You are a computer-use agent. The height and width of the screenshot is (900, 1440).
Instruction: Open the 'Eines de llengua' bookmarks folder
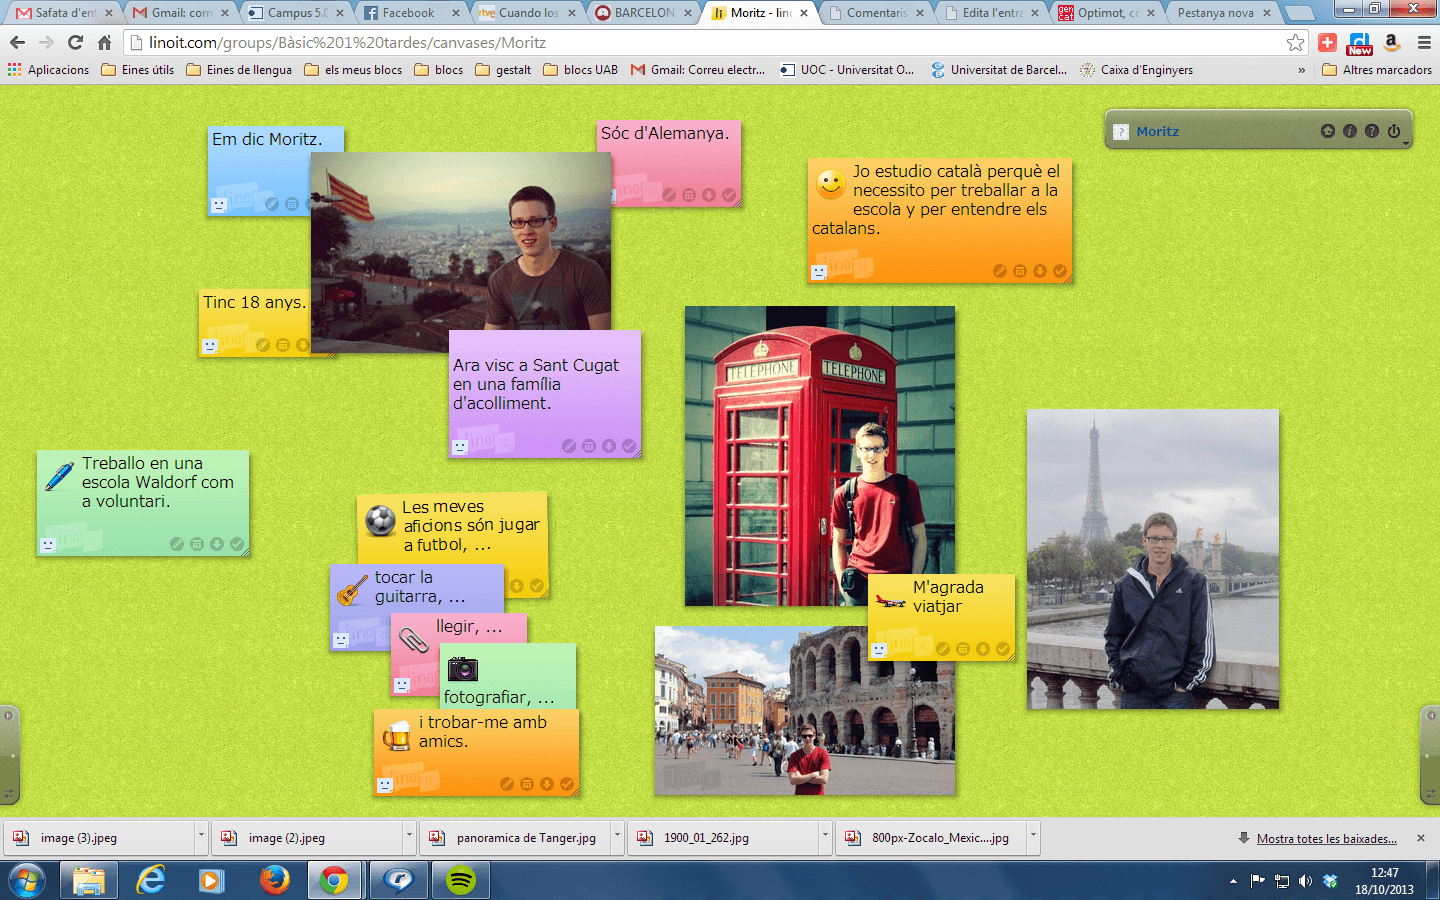click(x=239, y=70)
